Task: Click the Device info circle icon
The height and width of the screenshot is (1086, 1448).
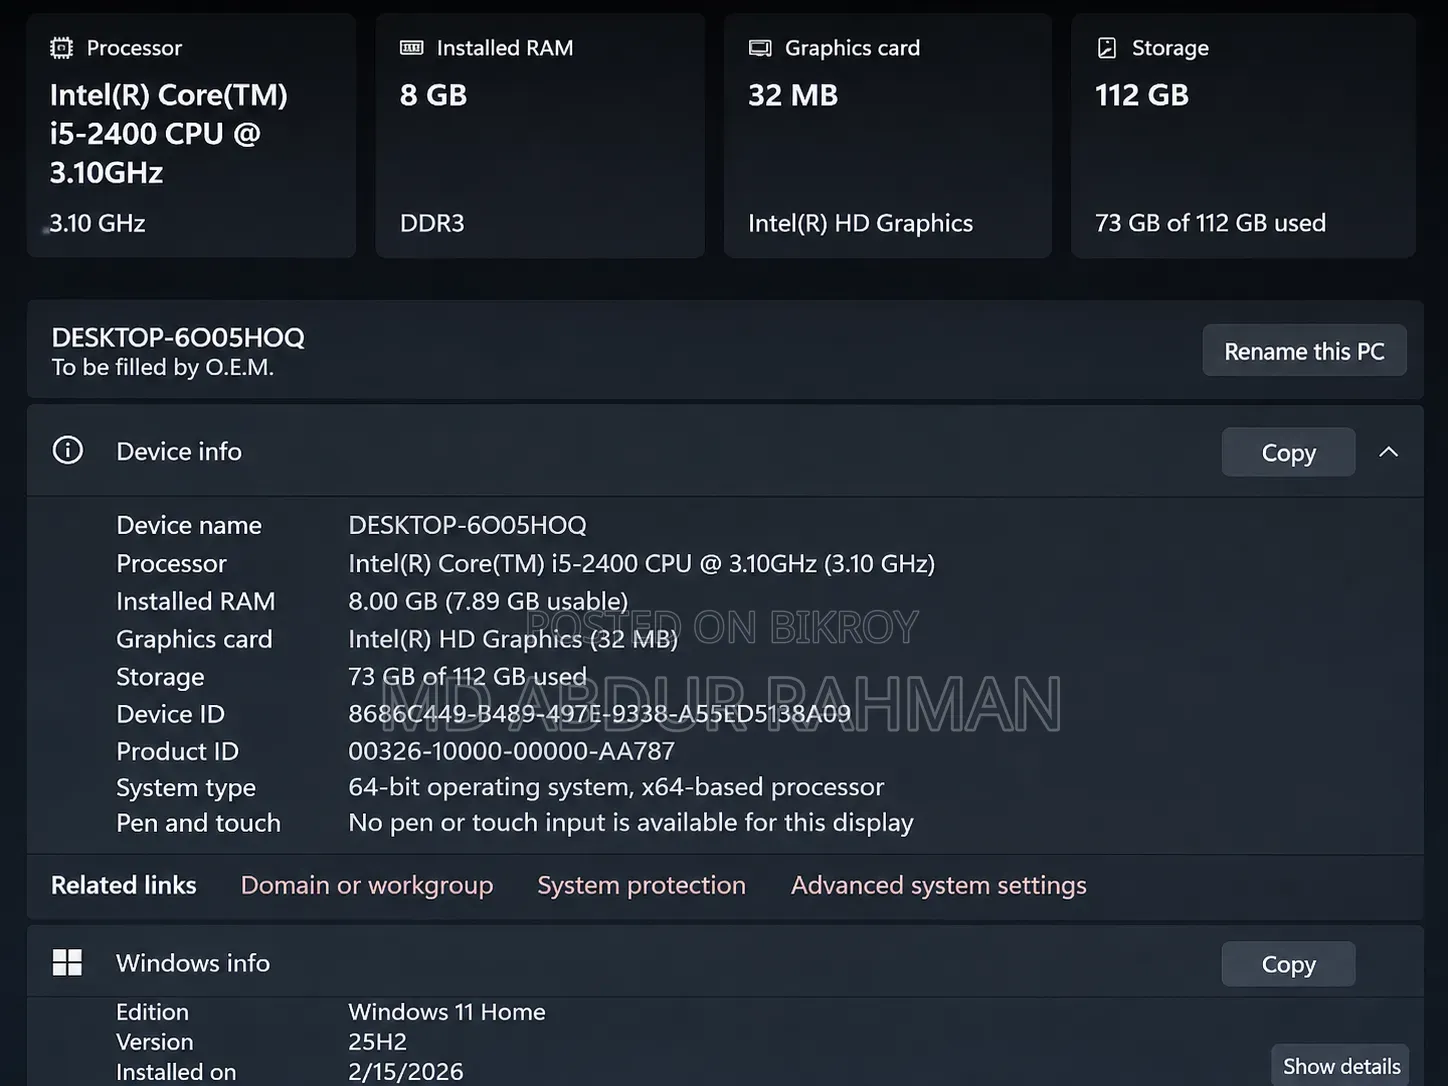Action: point(68,451)
